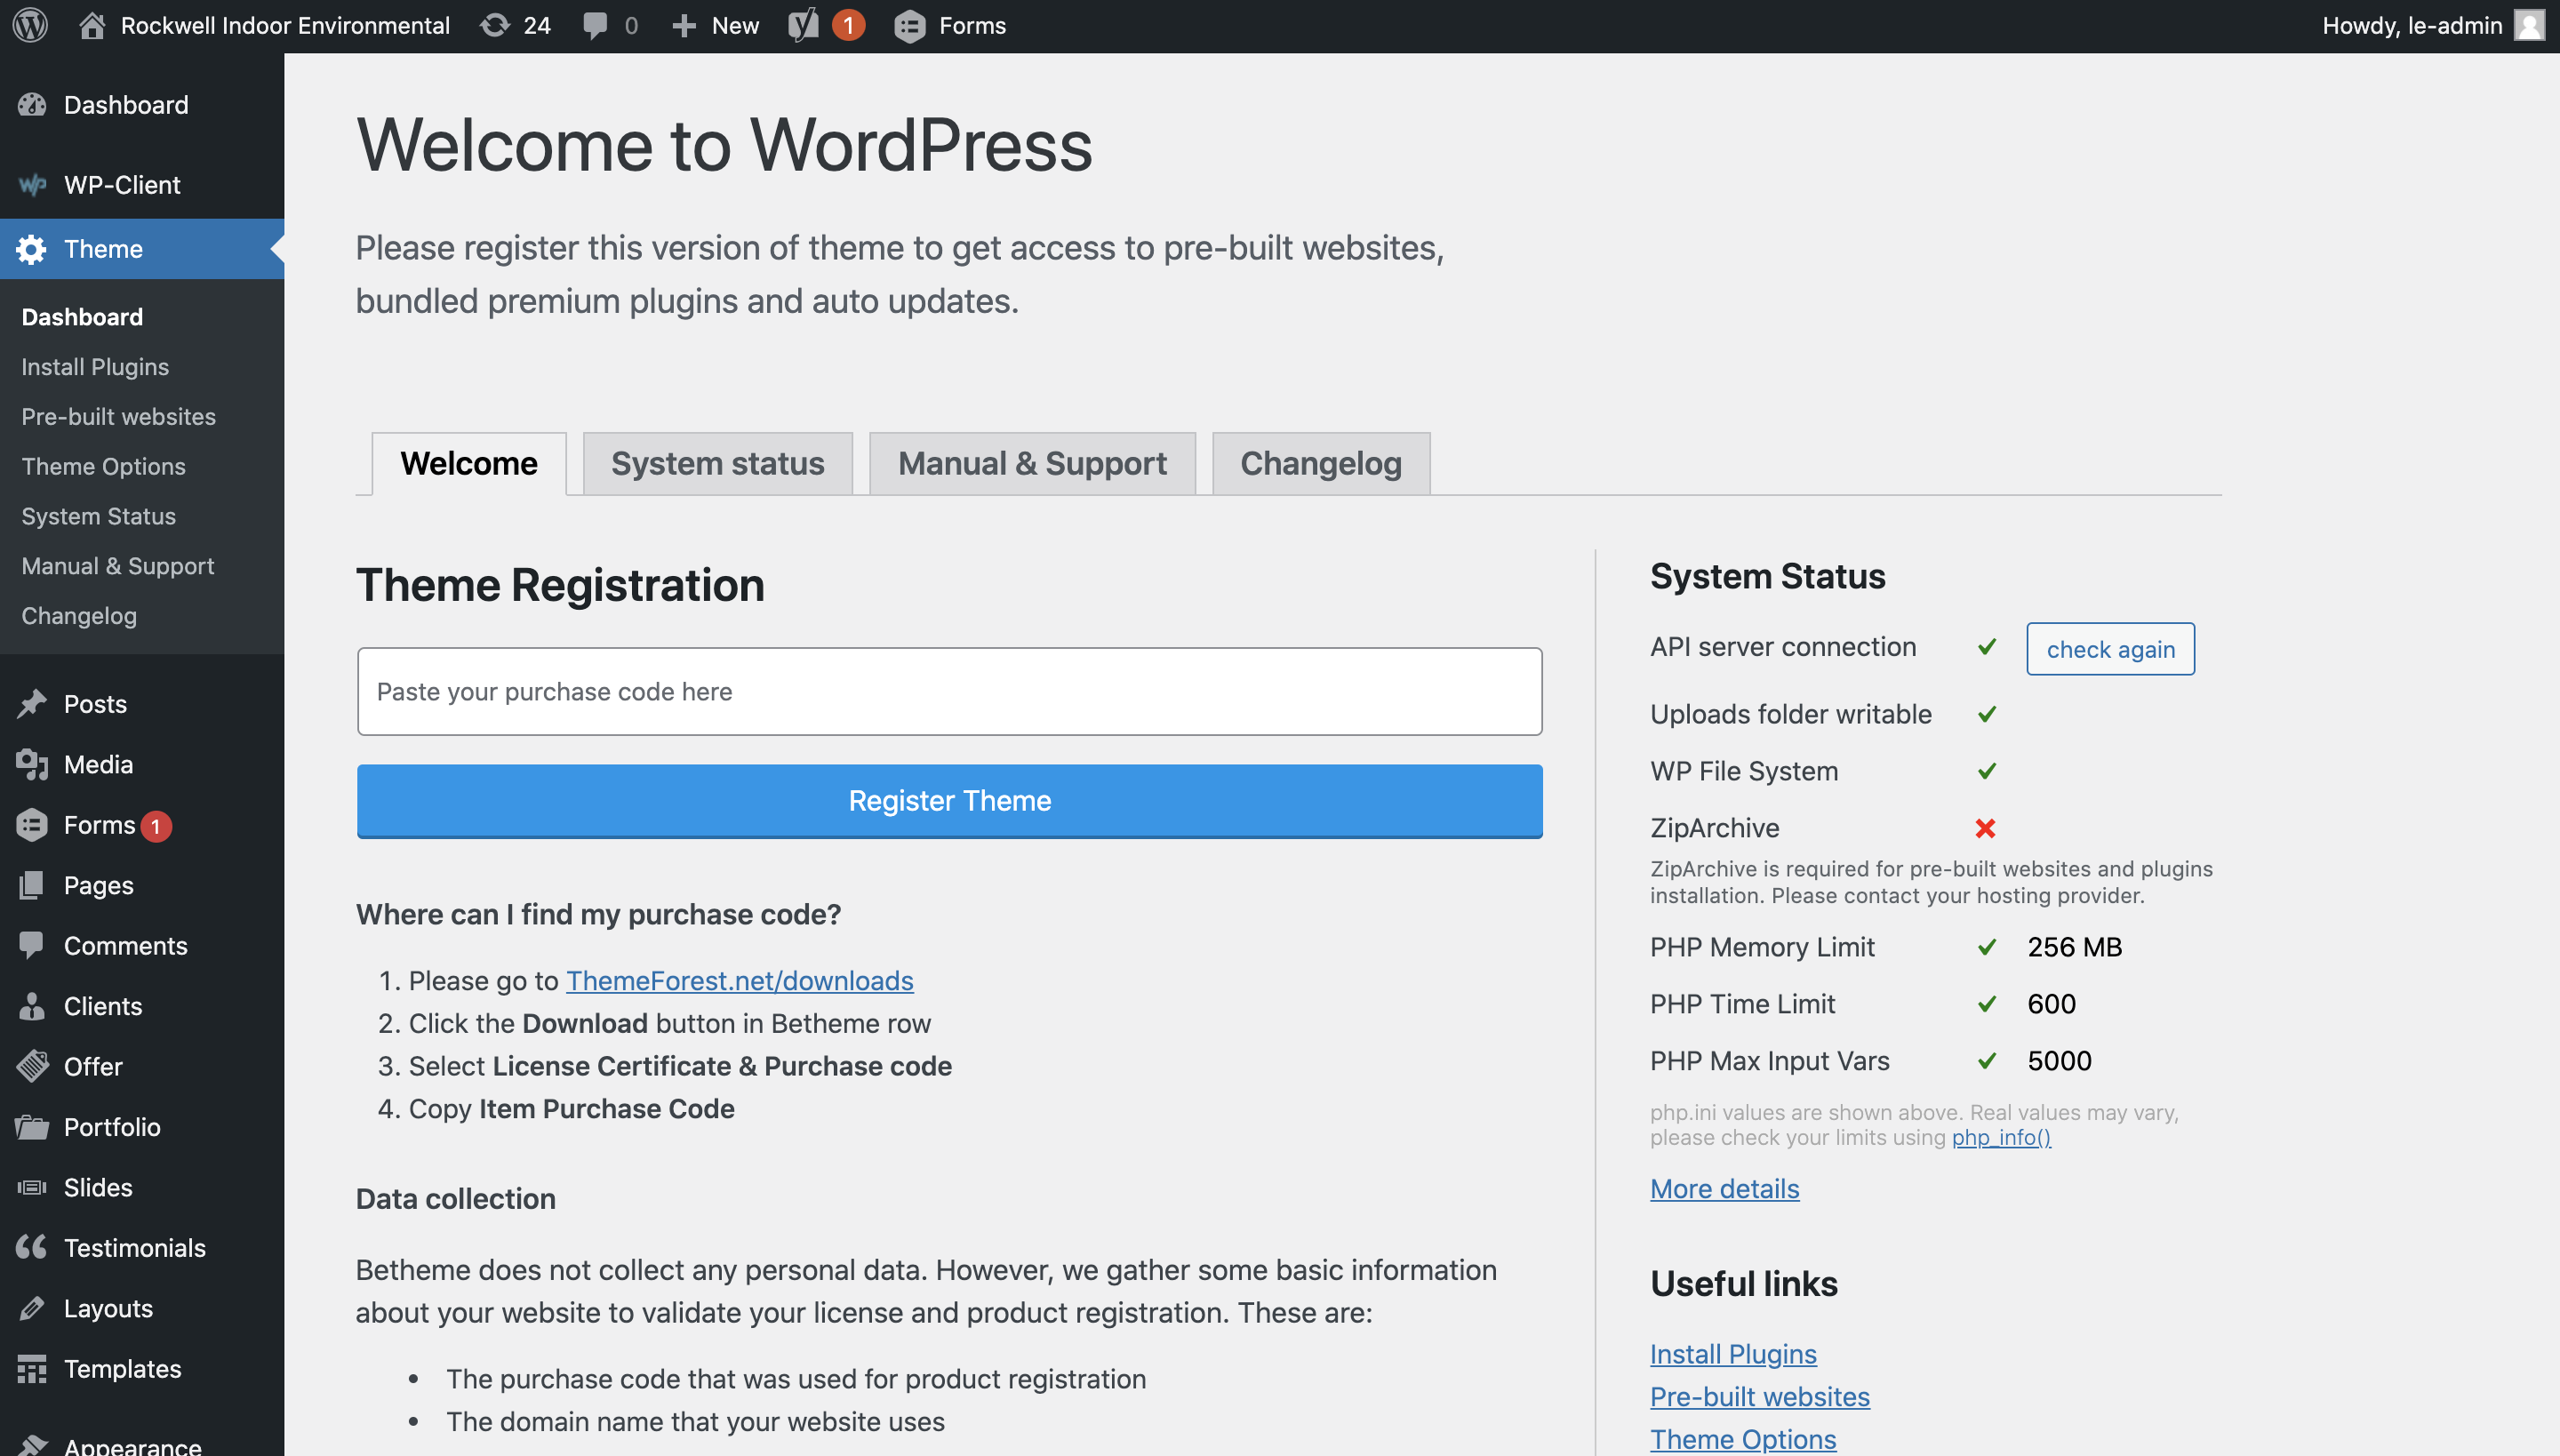
Task: Open the comments bubble icon in admin bar
Action: (595, 26)
